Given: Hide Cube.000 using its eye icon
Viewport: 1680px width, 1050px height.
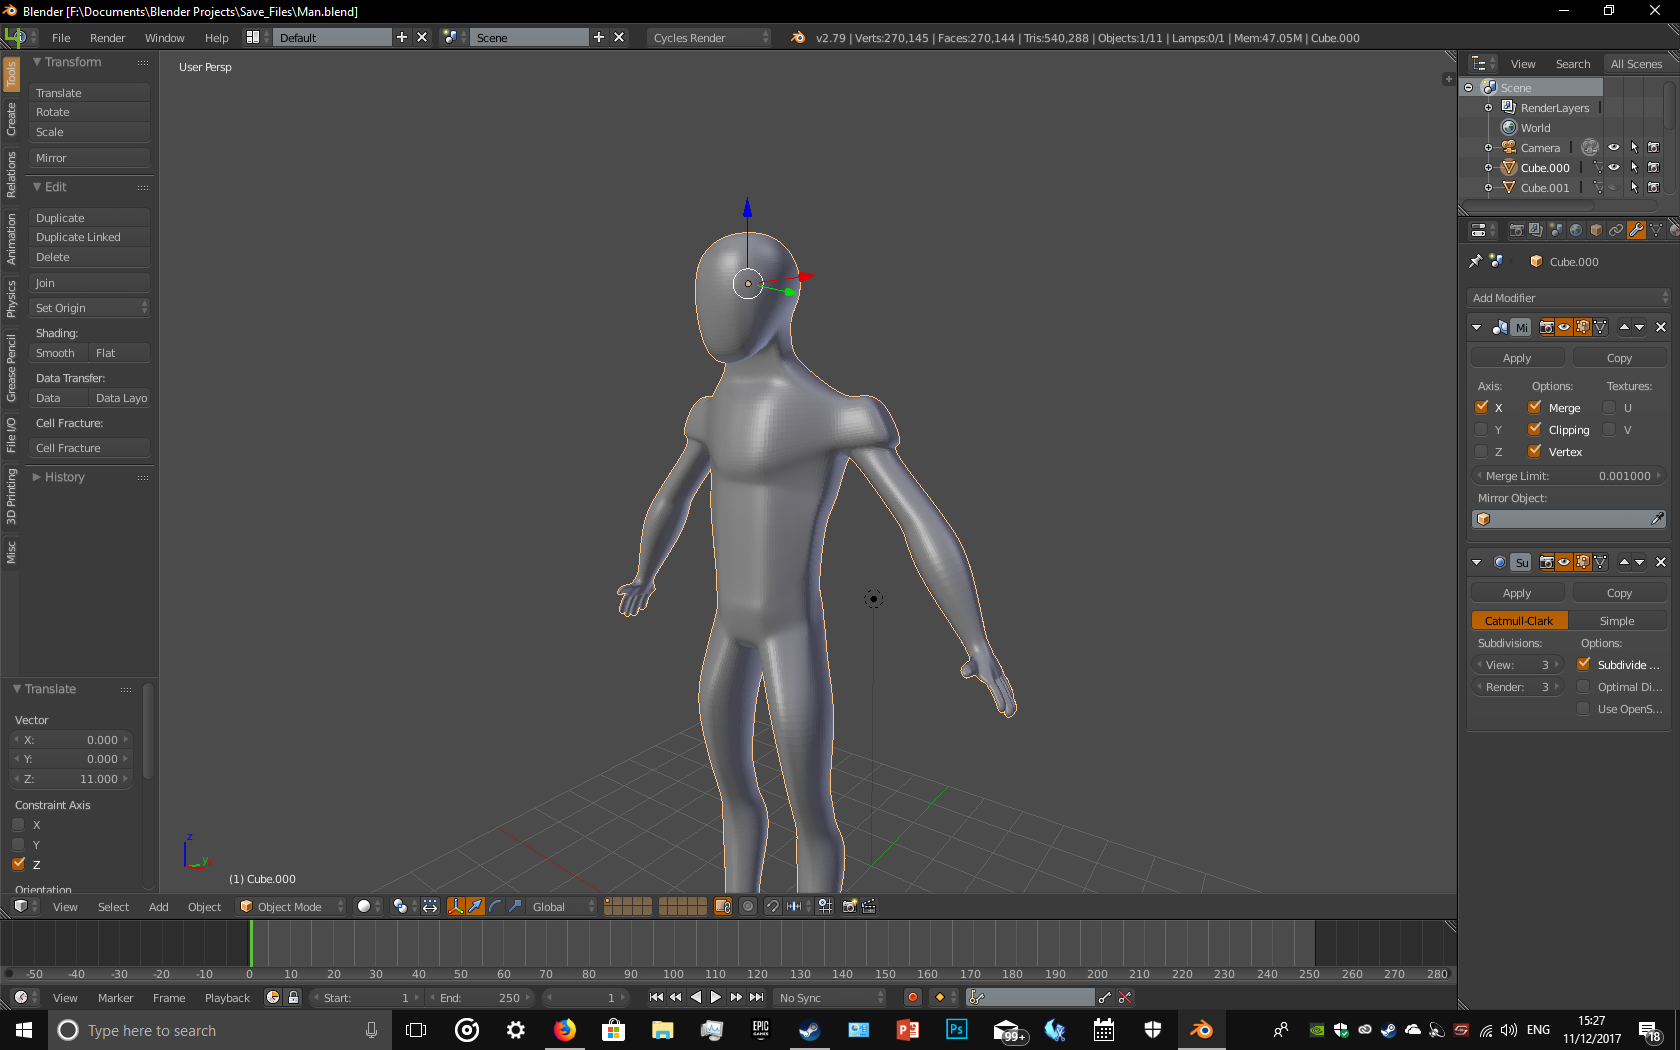Looking at the screenshot, I should tap(1614, 167).
